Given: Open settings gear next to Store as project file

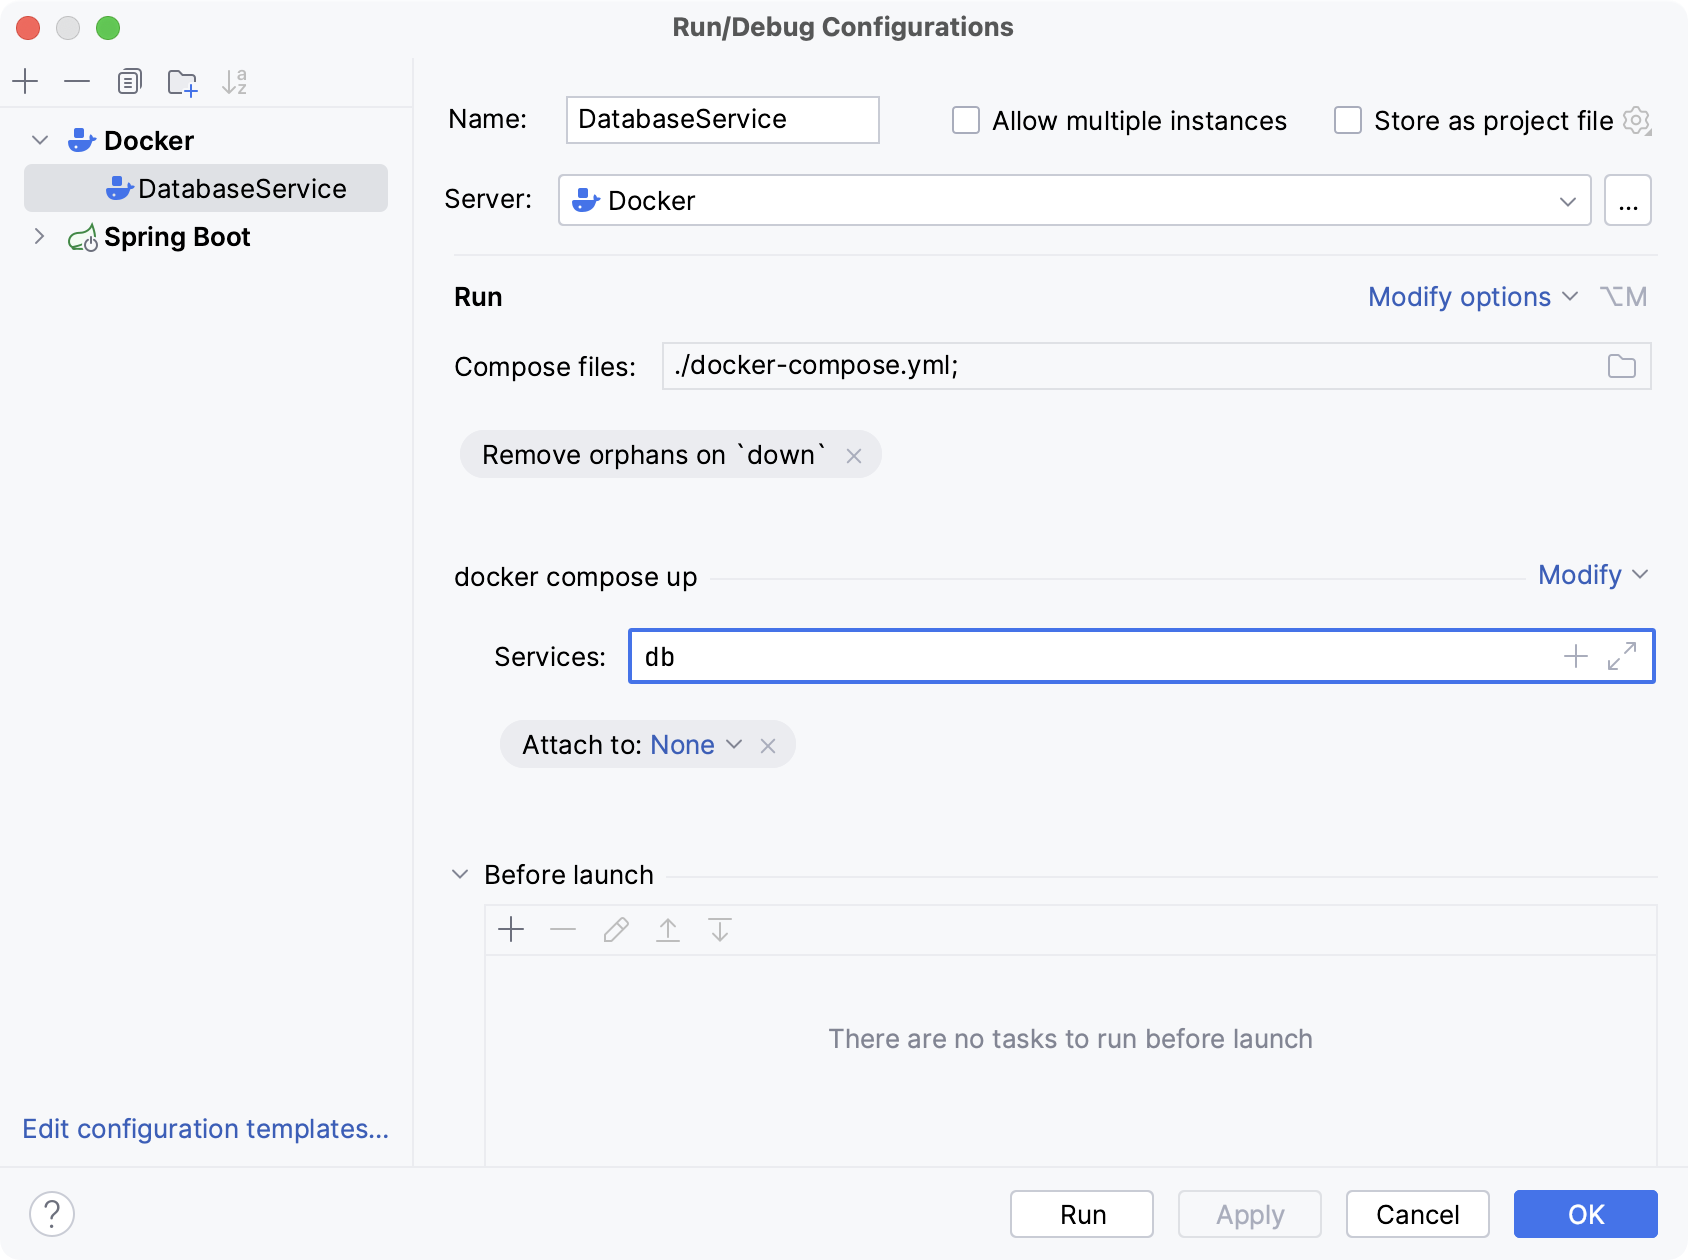Looking at the screenshot, I should 1638,120.
